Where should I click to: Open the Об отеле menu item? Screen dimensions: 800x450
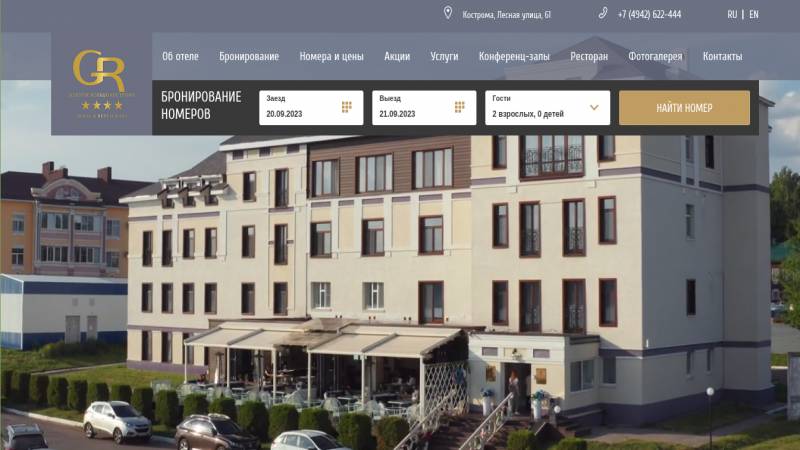(180, 57)
